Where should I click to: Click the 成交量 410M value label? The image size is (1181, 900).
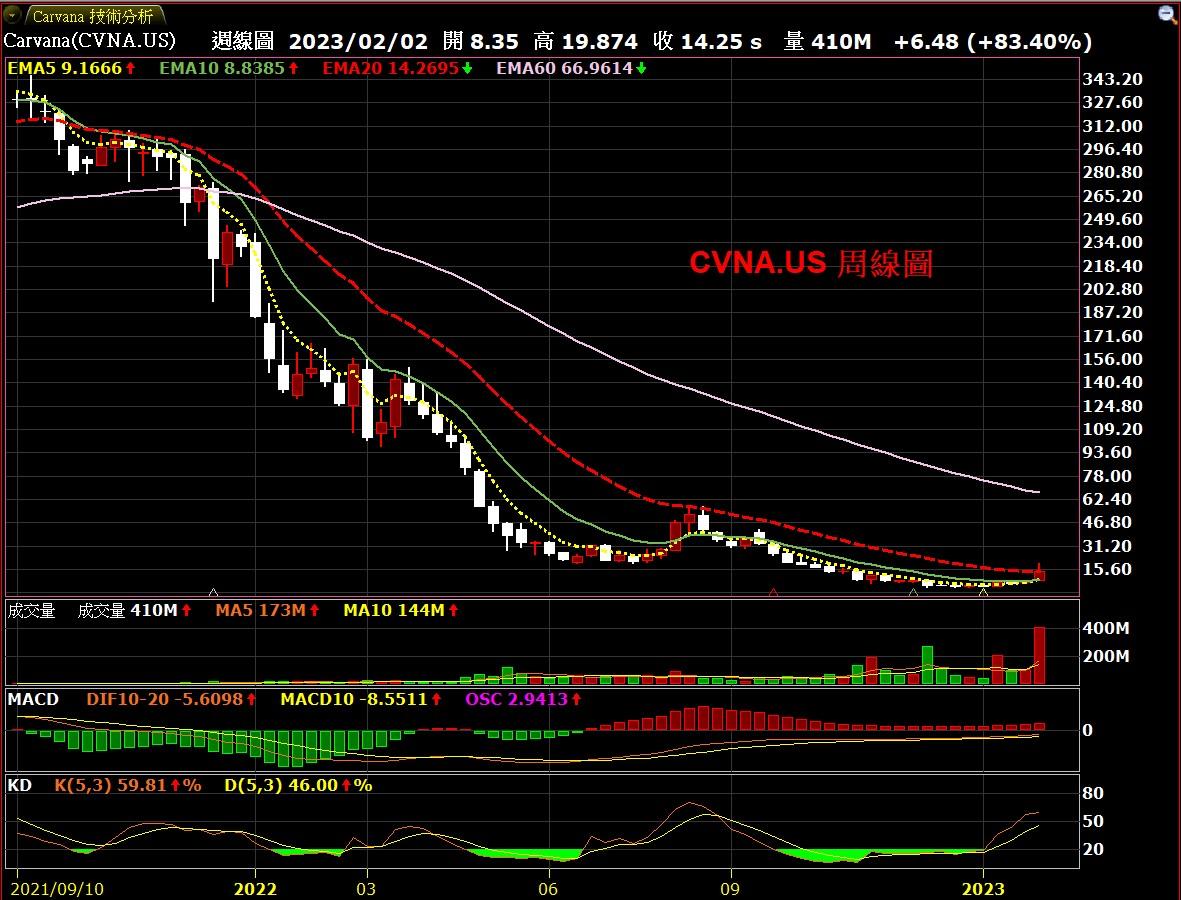pyautogui.click(x=127, y=611)
